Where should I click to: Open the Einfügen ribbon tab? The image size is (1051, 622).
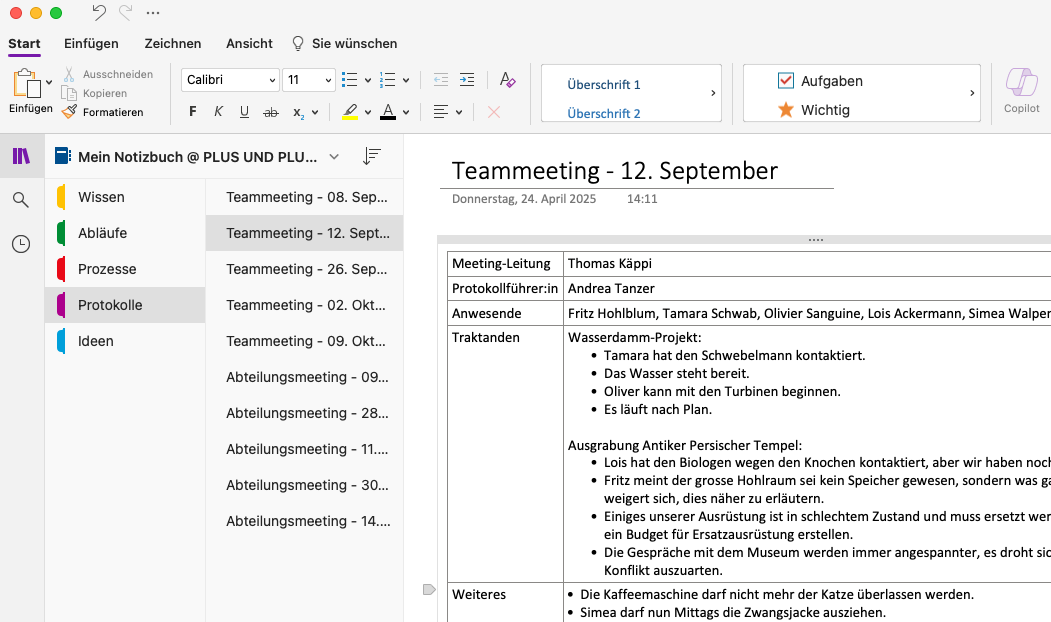pos(91,44)
